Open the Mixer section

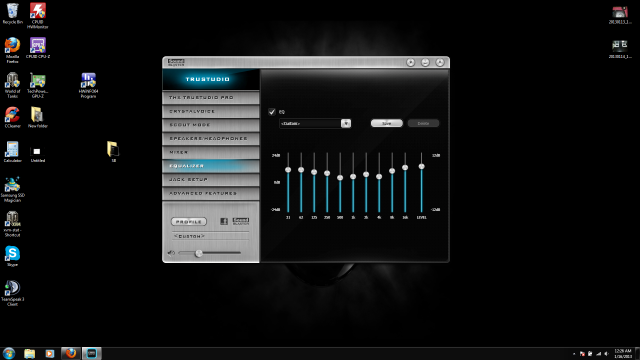click(x=211, y=152)
